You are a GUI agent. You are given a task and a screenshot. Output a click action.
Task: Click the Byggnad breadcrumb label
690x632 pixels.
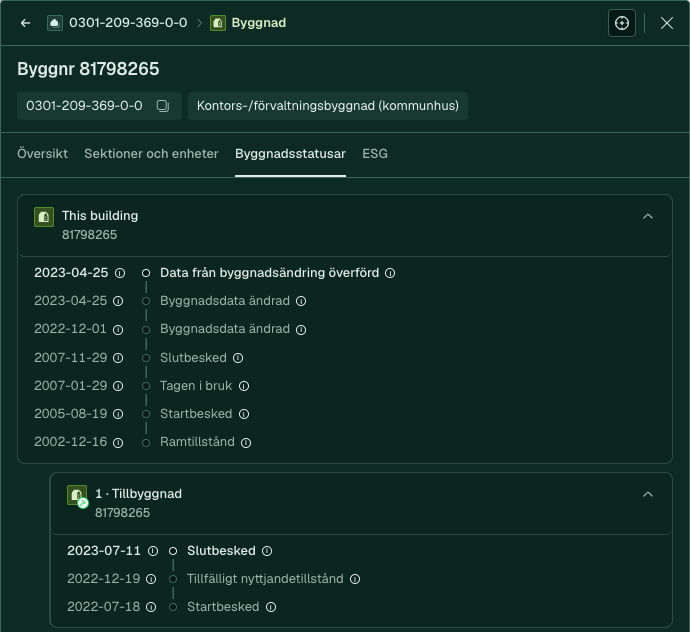(259, 23)
